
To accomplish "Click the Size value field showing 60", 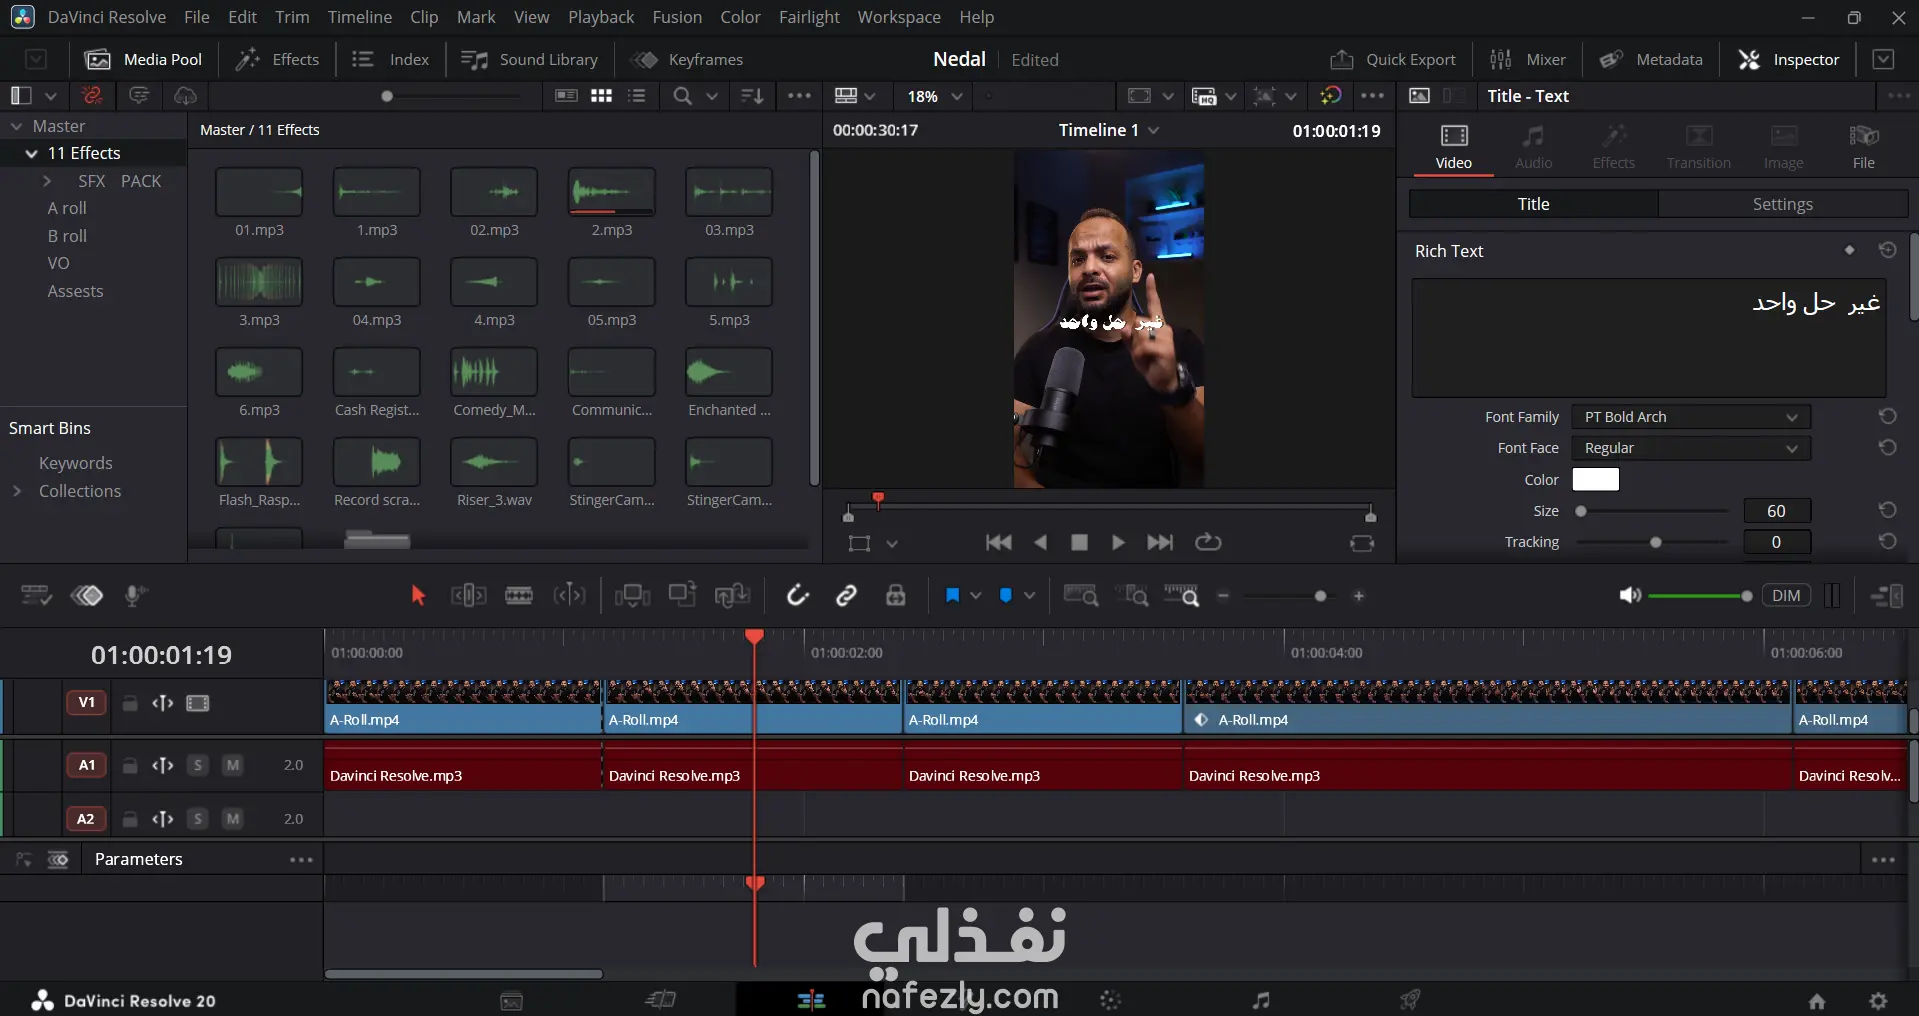I will point(1776,511).
